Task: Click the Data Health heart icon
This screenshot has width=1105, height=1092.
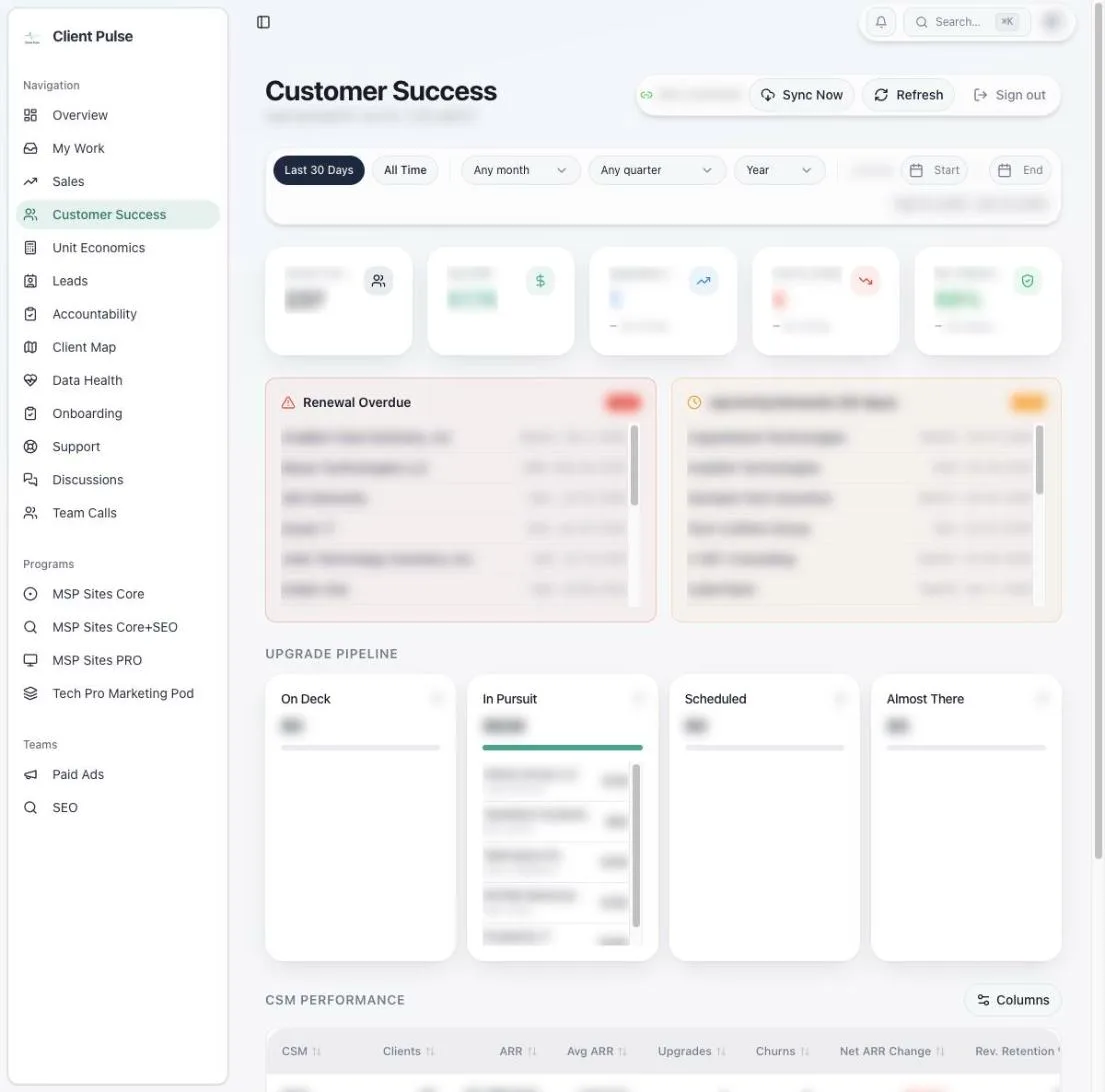Action: tap(30, 380)
